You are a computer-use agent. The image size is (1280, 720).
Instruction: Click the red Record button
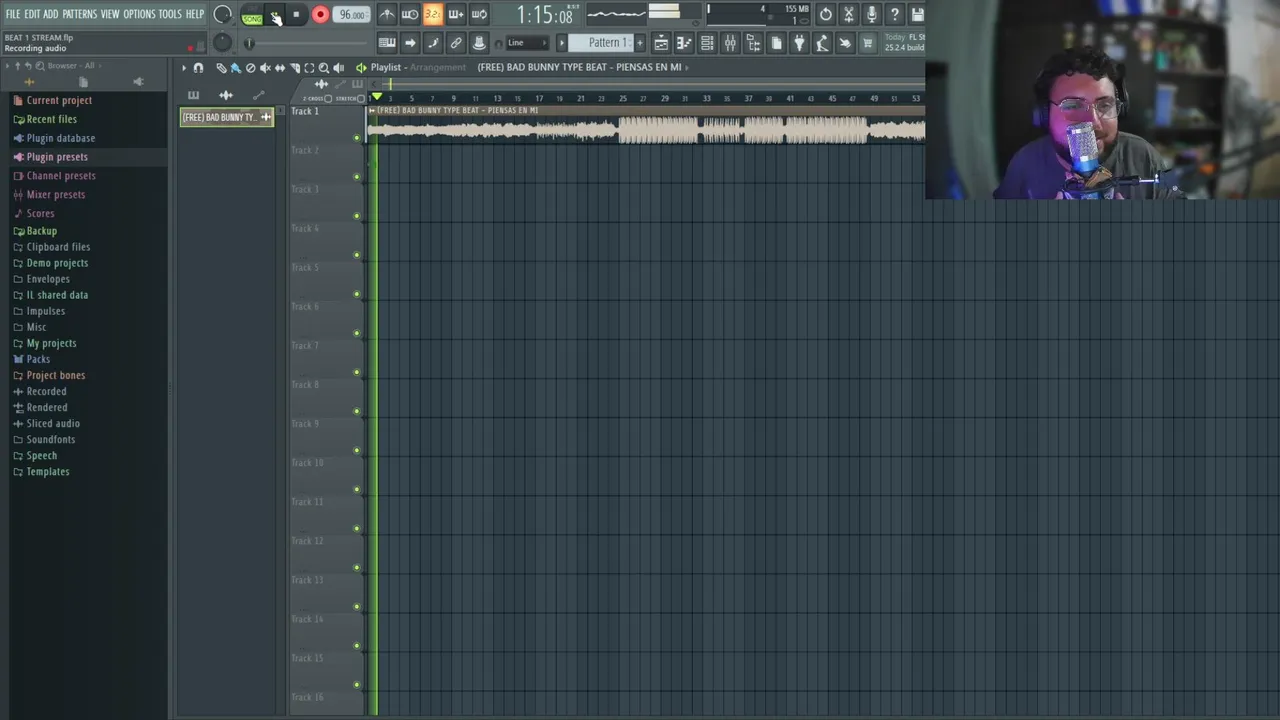pos(320,15)
